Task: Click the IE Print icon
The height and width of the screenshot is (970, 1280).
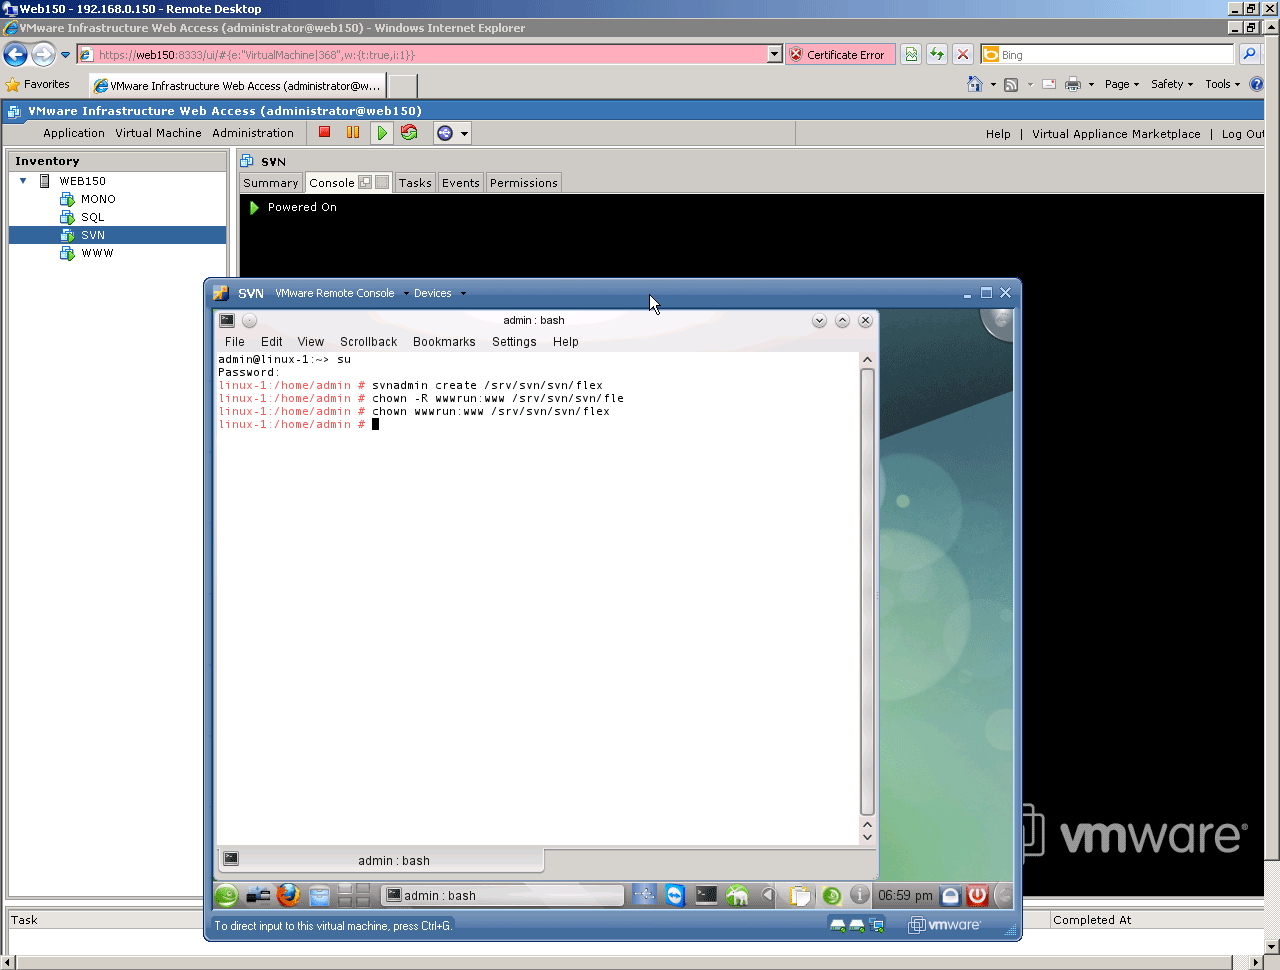Action: point(1073,84)
